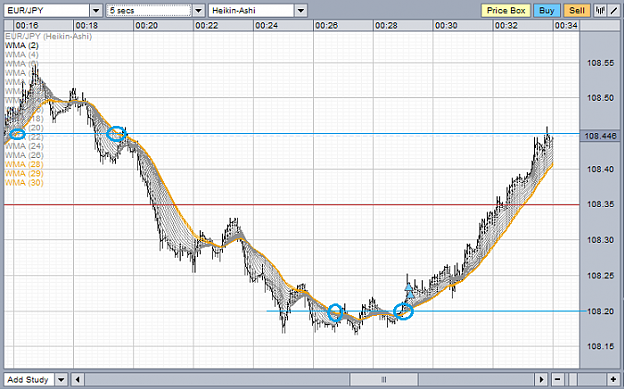Click the 108.35 price axis label

point(600,204)
